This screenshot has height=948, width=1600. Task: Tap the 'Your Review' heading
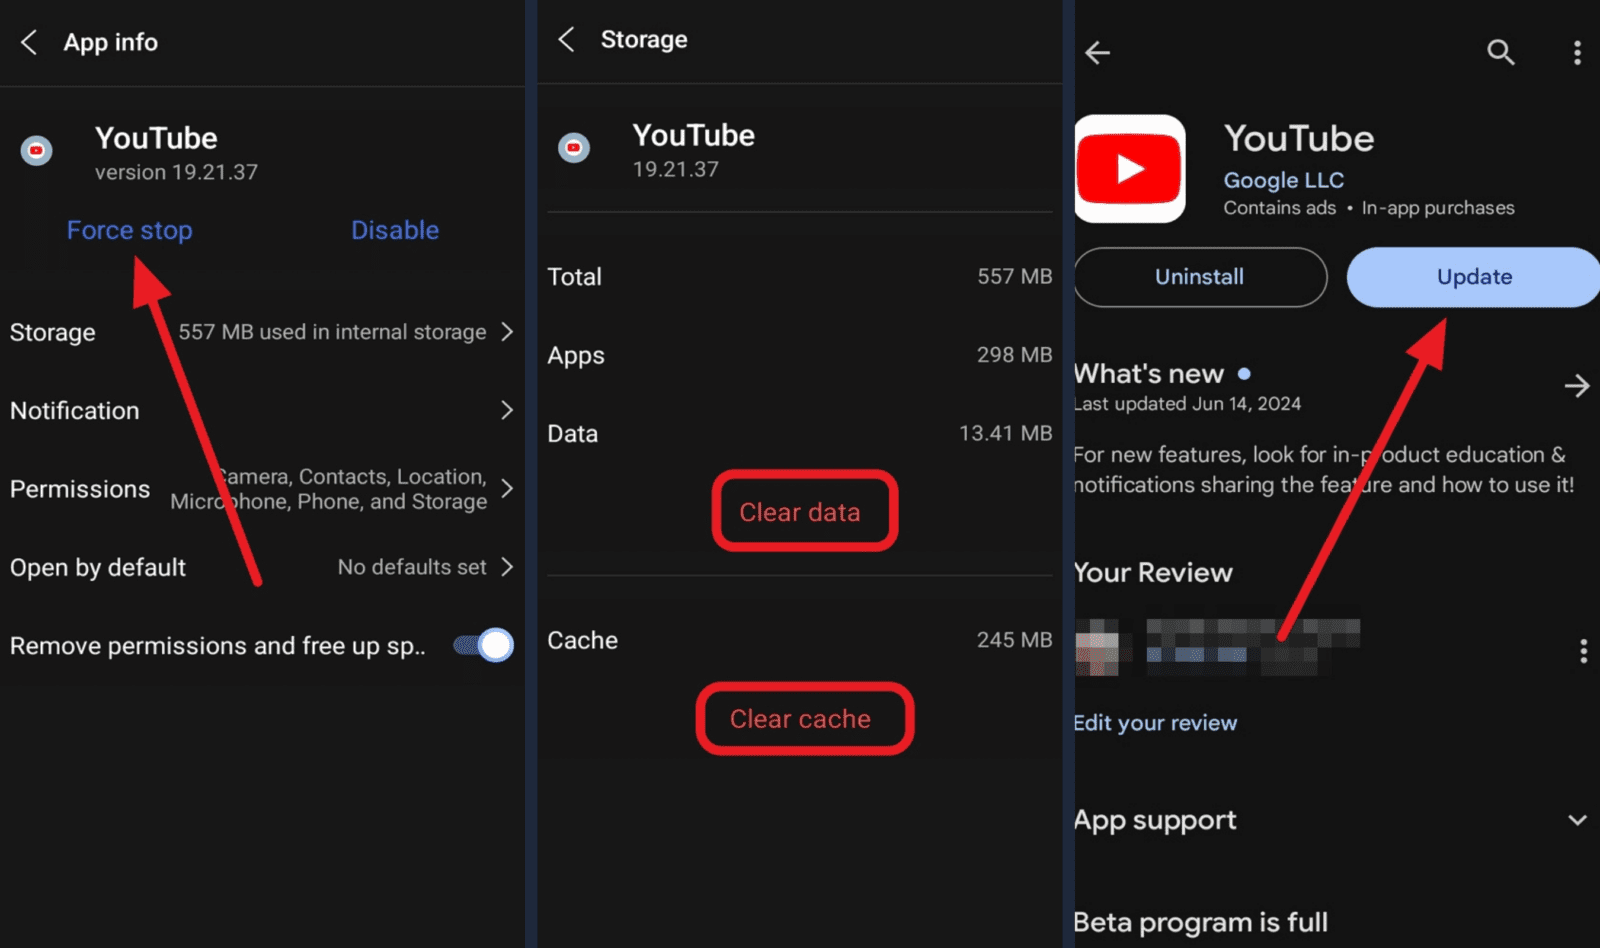coord(1153,573)
